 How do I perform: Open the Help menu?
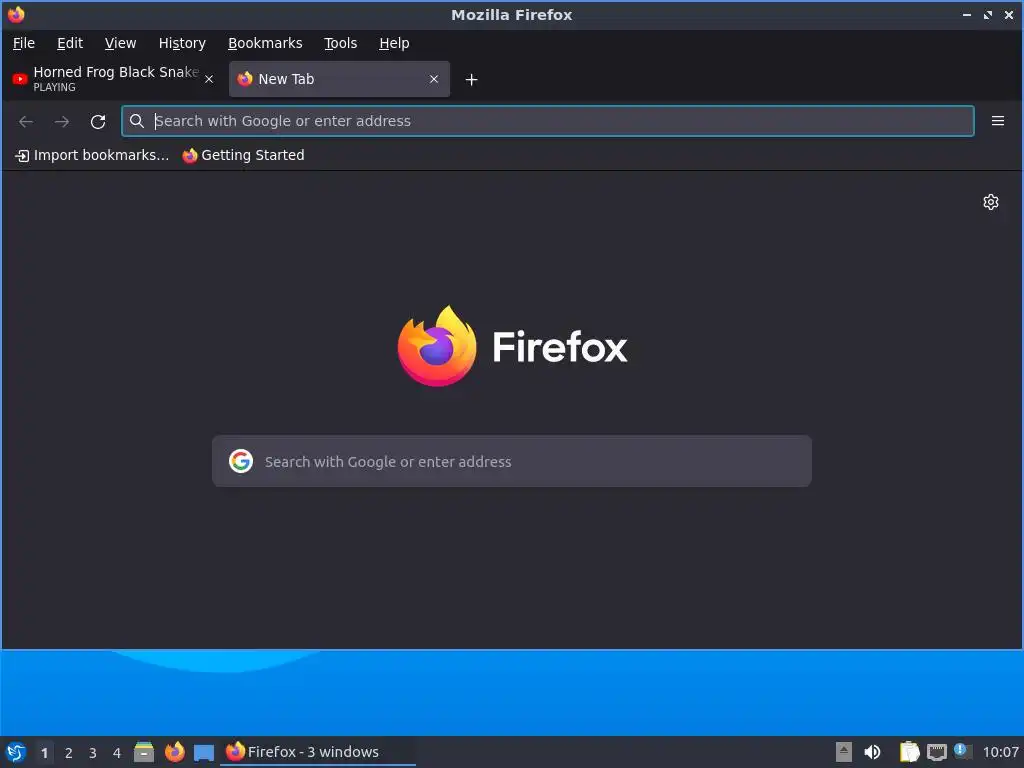click(x=394, y=43)
